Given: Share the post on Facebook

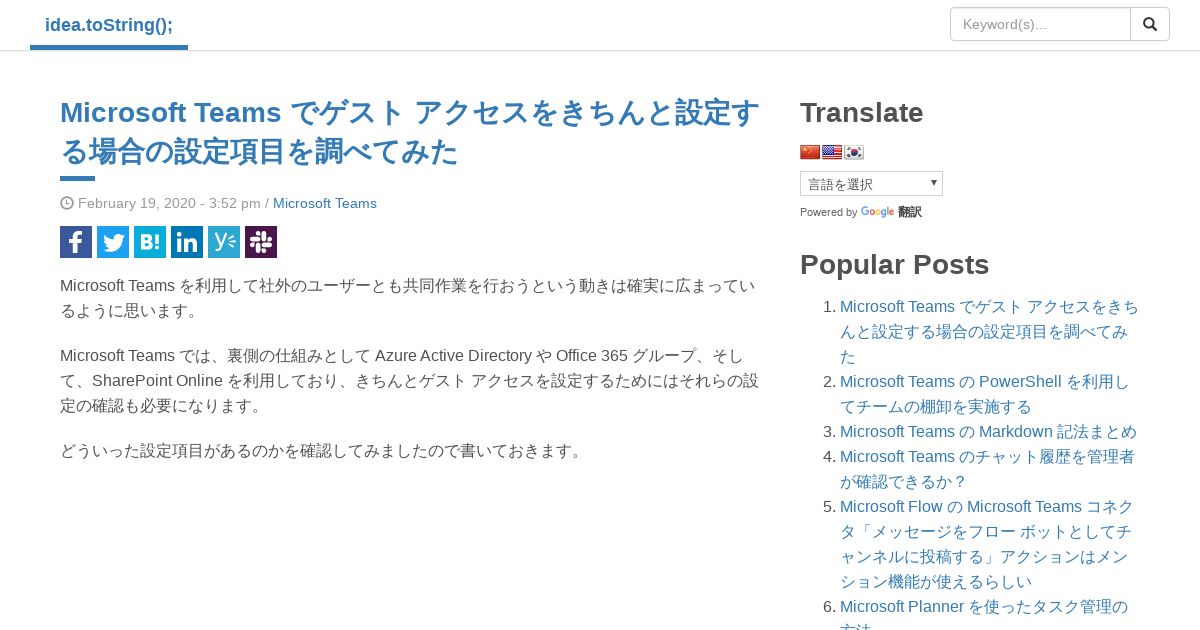Looking at the screenshot, I should coord(76,242).
